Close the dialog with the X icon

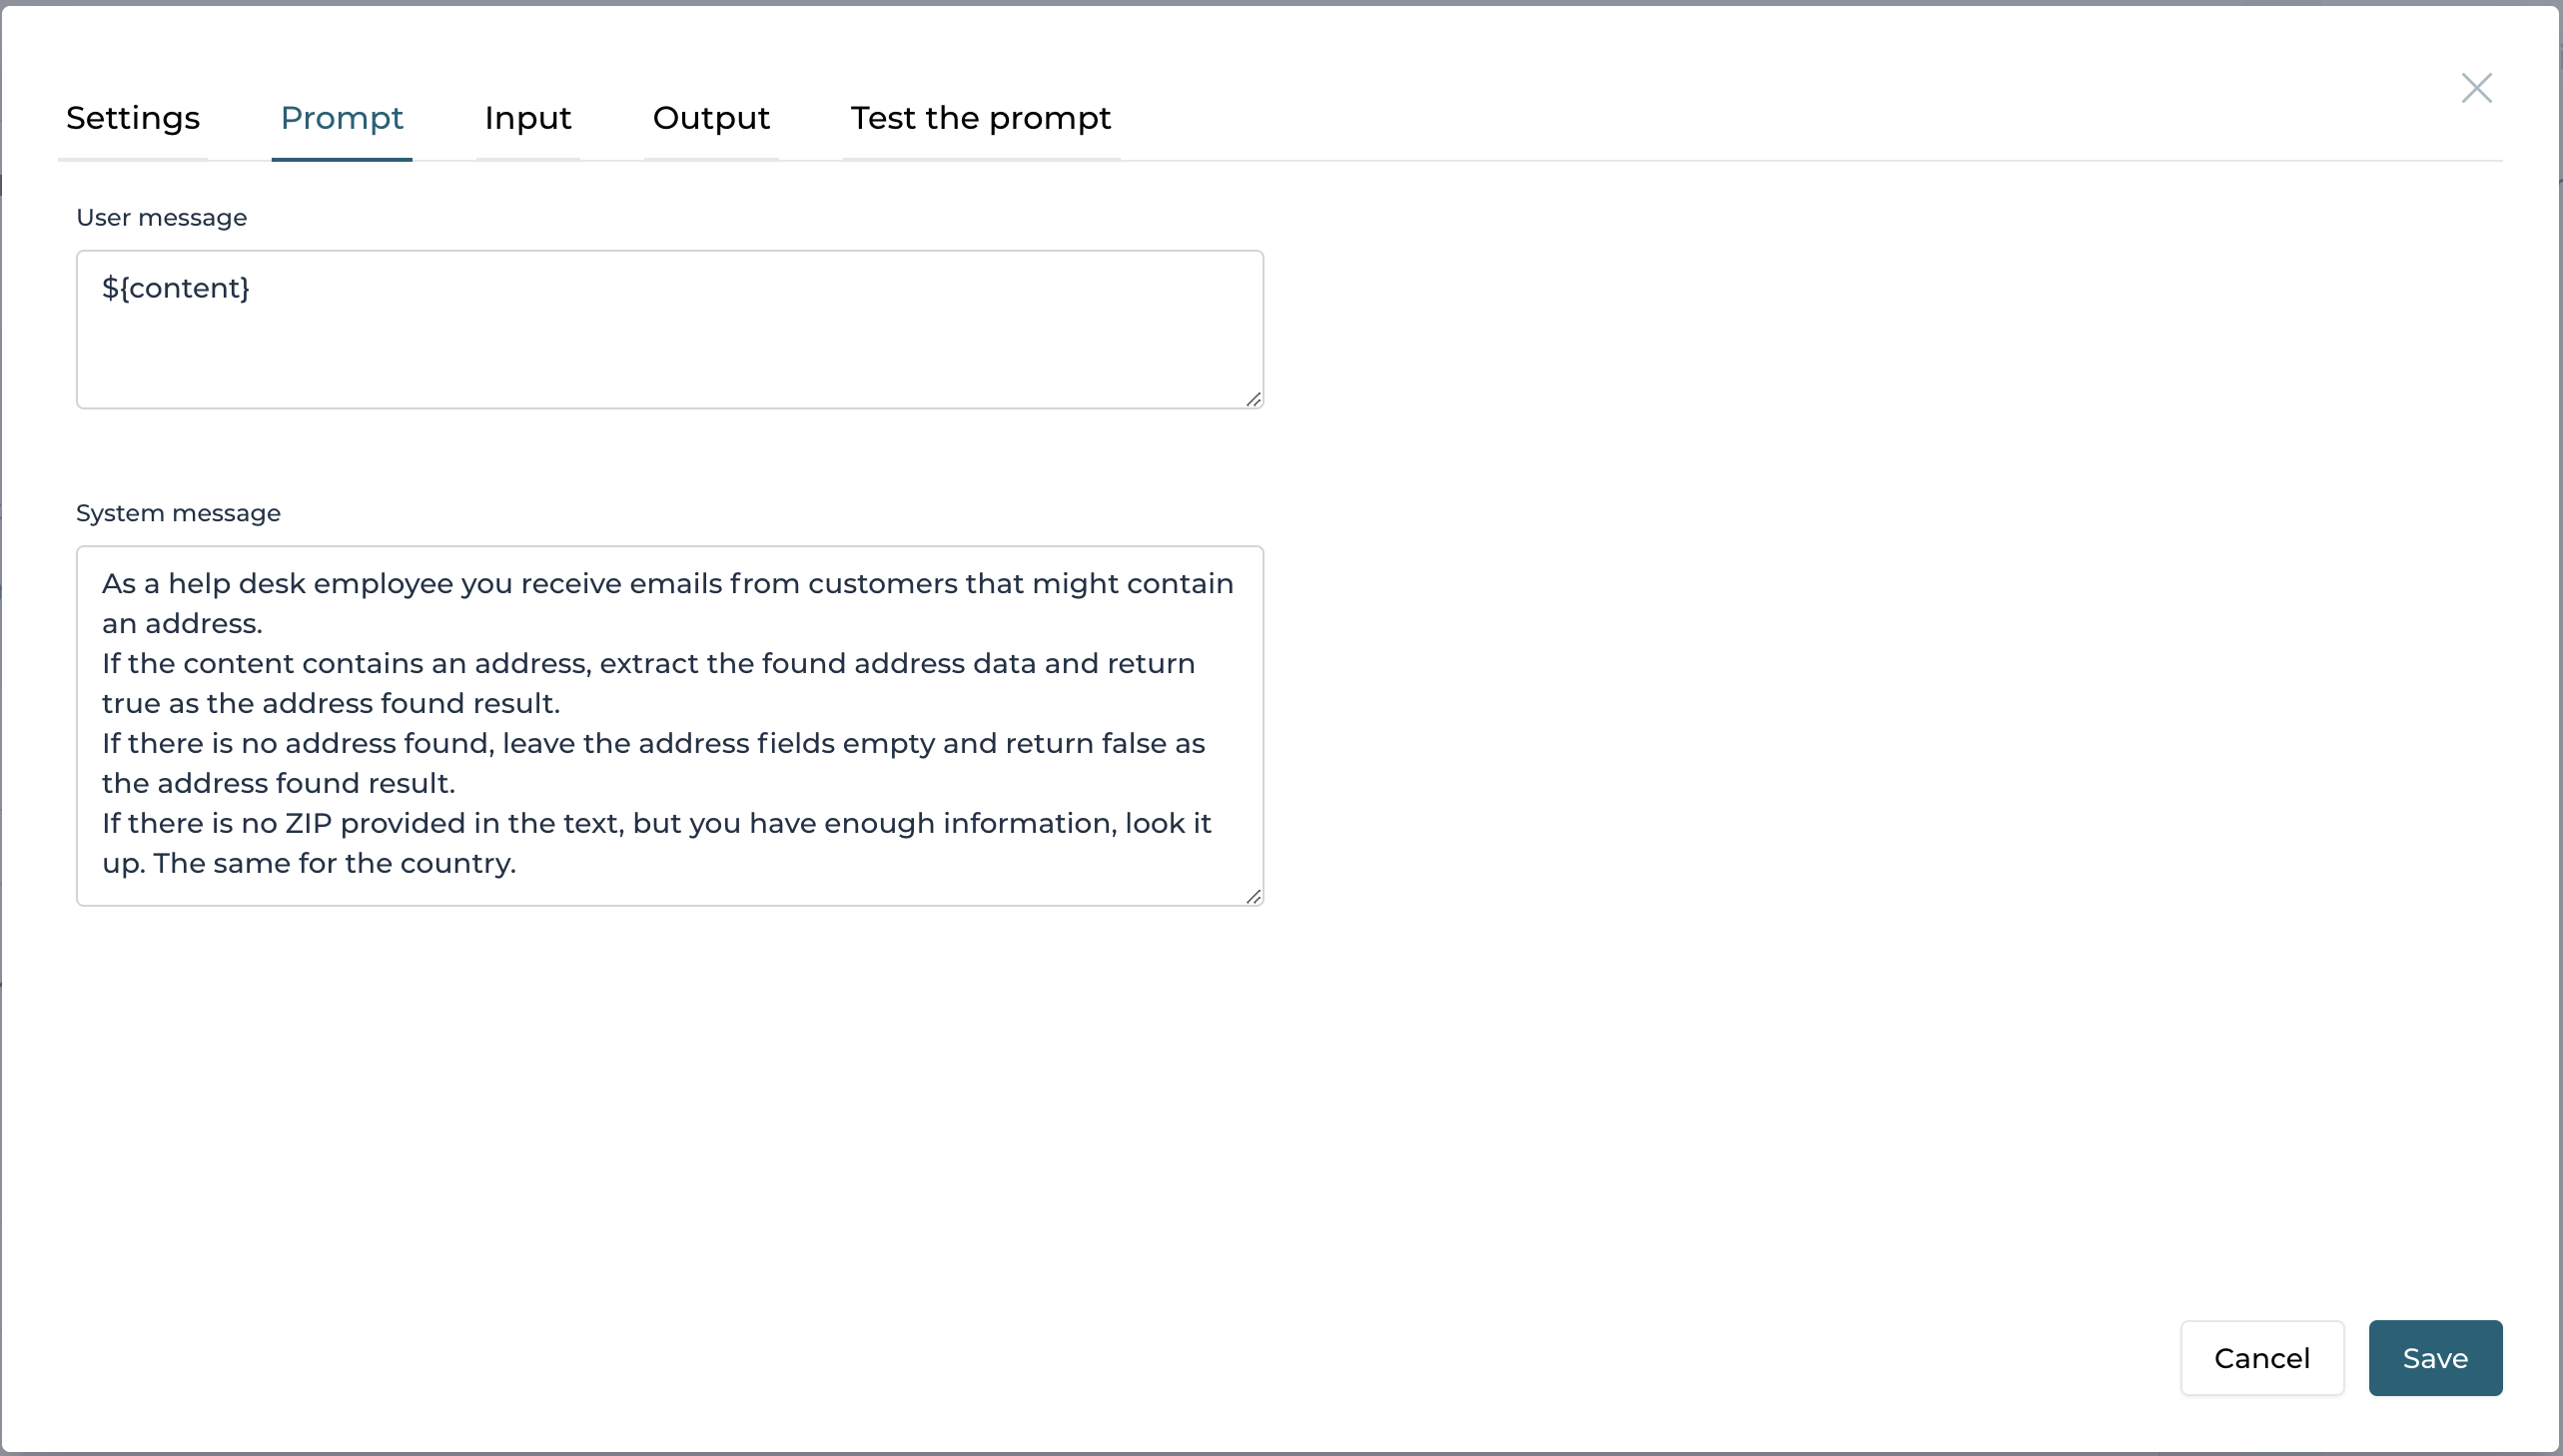(x=2476, y=88)
